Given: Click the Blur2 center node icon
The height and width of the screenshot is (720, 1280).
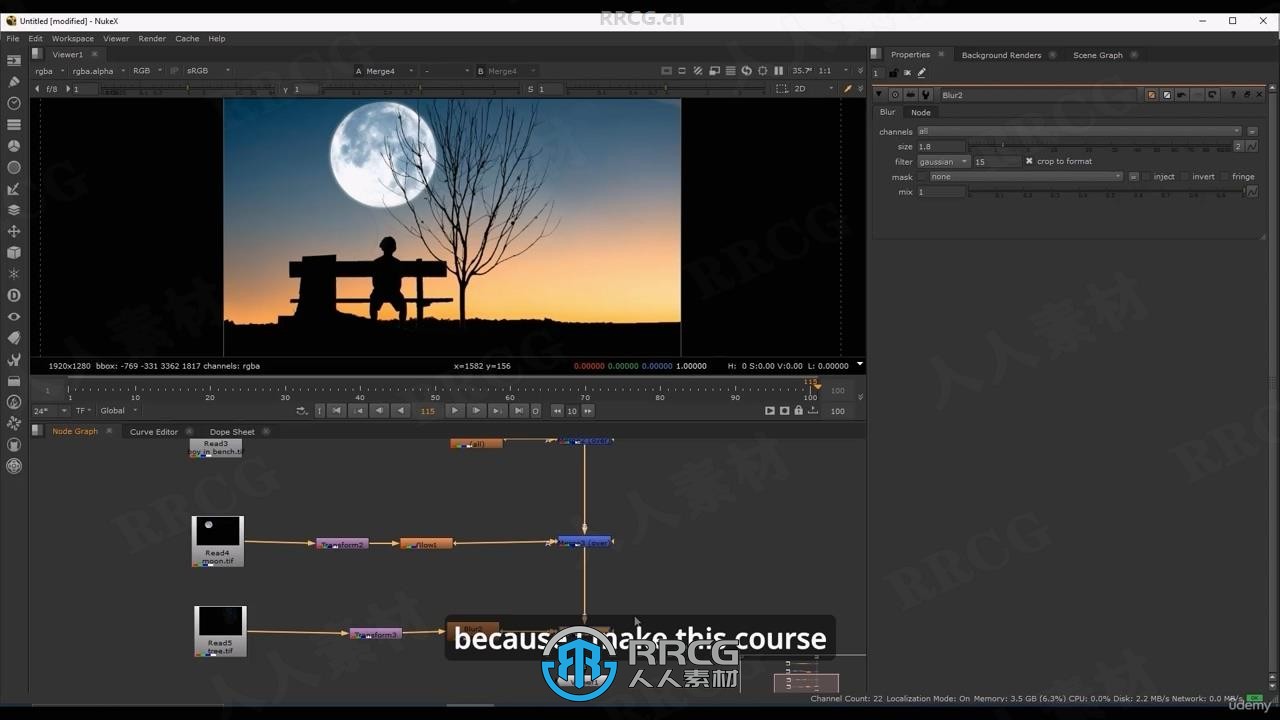Looking at the screenshot, I should coord(895,95).
